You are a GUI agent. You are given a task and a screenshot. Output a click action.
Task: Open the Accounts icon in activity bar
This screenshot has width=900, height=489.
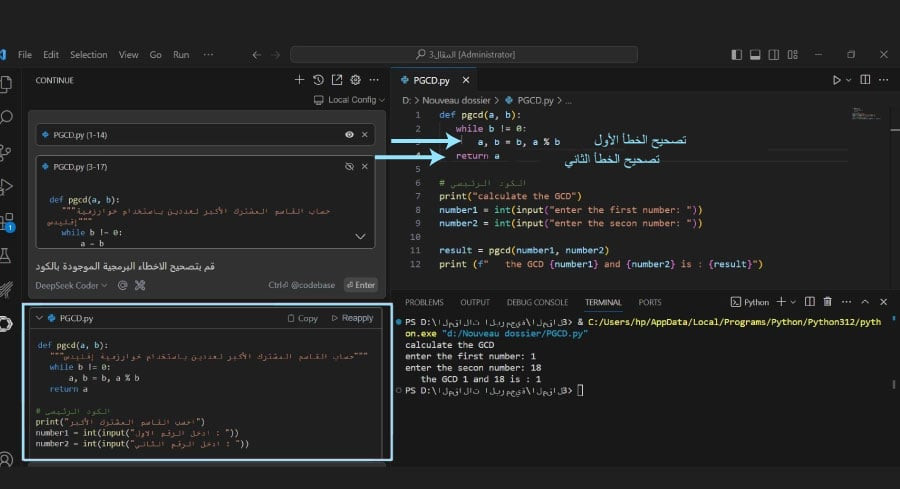(x=6, y=459)
